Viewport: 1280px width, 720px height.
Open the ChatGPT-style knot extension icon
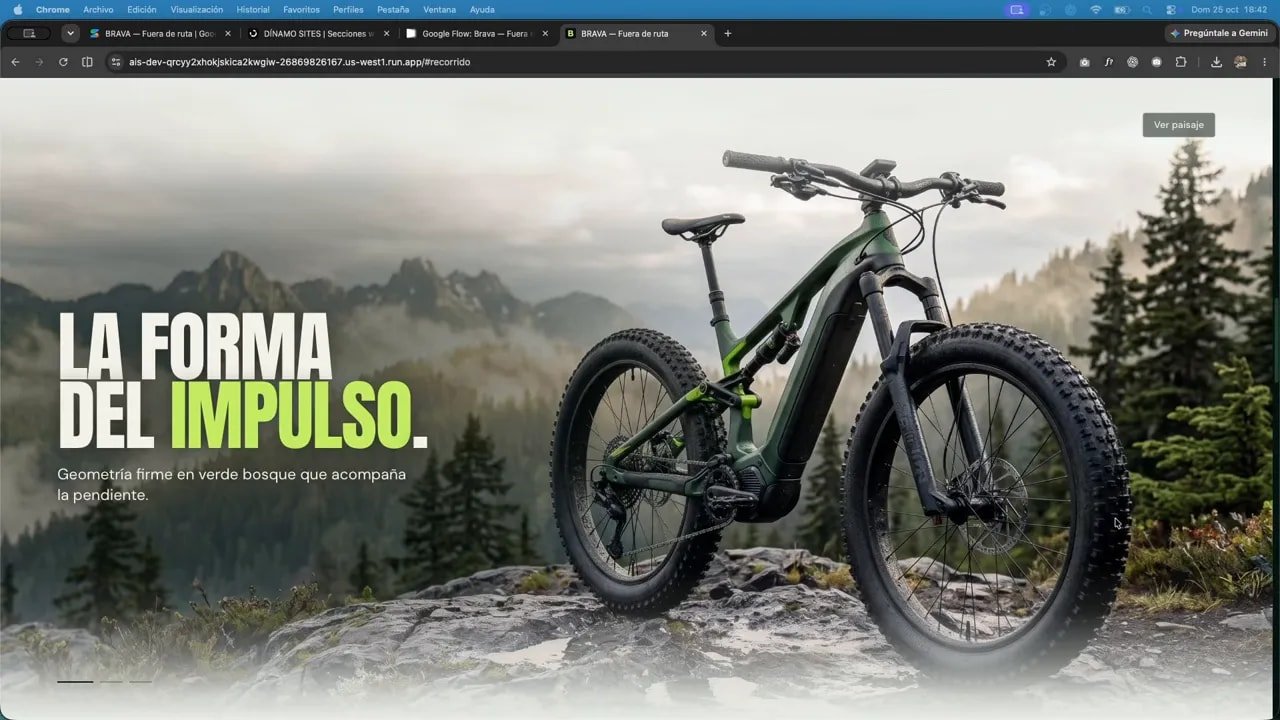tap(1133, 62)
